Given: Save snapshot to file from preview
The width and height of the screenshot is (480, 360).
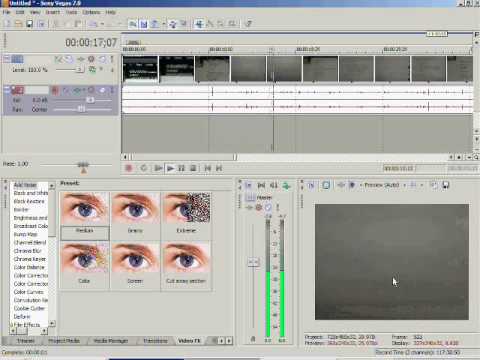Looking at the screenshot, I should click(x=446, y=185).
